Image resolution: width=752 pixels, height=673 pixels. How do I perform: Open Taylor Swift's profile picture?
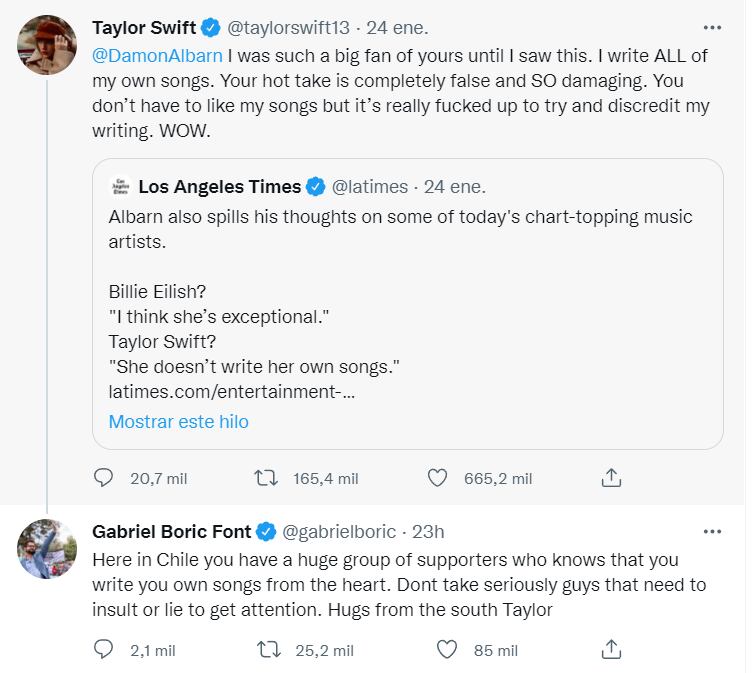(x=47, y=46)
